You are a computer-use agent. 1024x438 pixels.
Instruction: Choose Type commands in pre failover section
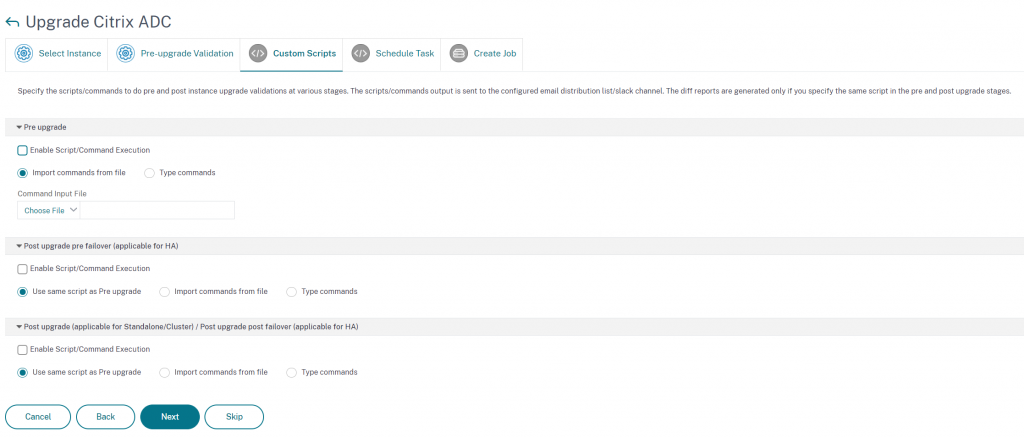[292, 292]
